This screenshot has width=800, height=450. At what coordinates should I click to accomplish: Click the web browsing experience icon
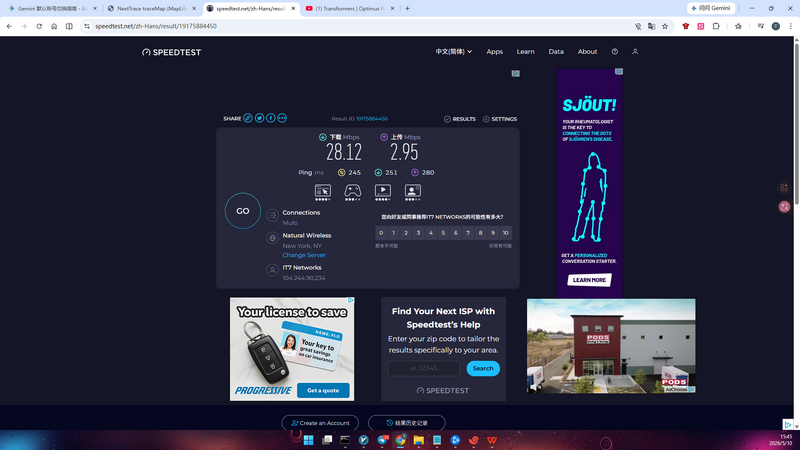point(322,191)
